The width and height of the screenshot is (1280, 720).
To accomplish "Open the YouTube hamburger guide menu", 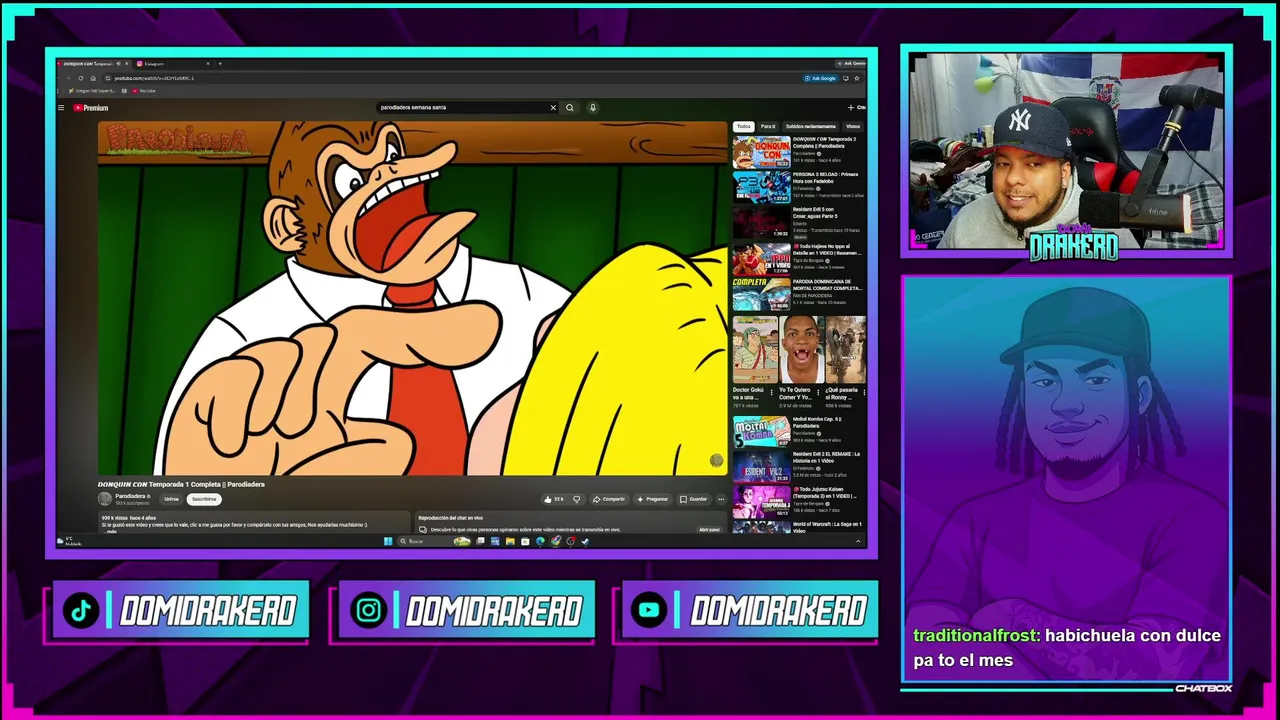I will pyautogui.click(x=61, y=108).
